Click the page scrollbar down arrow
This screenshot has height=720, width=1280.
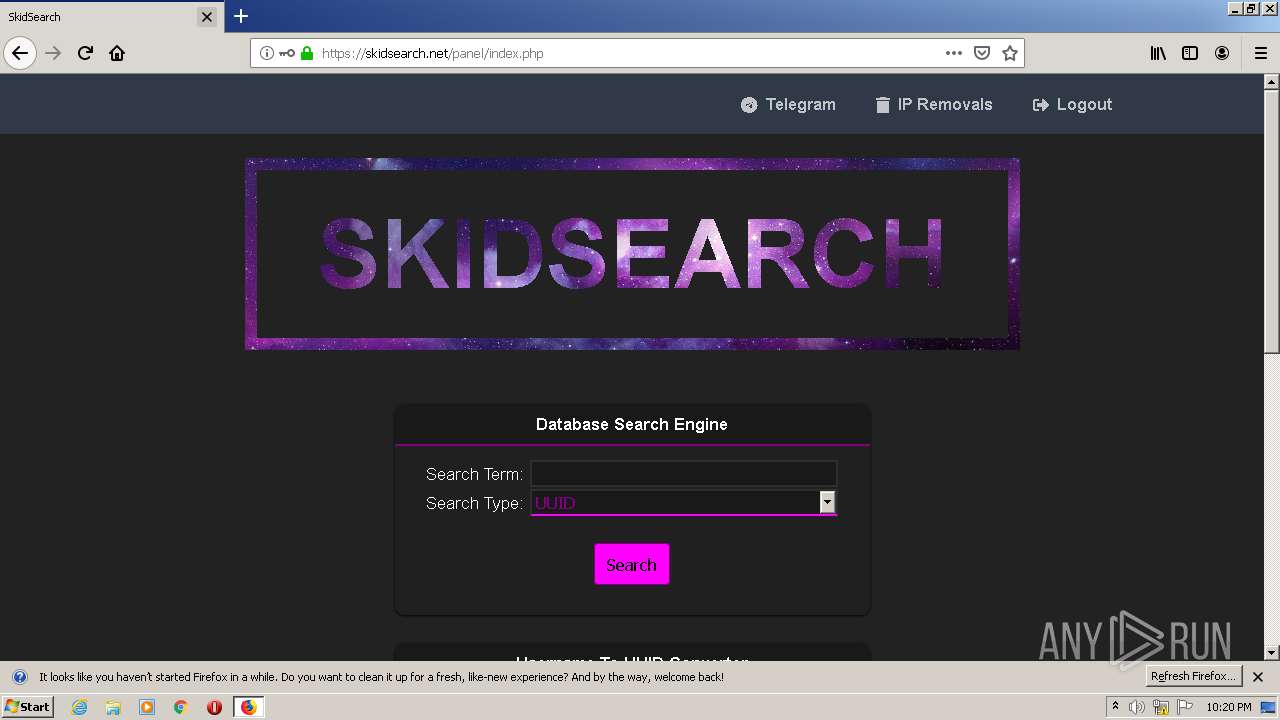[1272, 653]
